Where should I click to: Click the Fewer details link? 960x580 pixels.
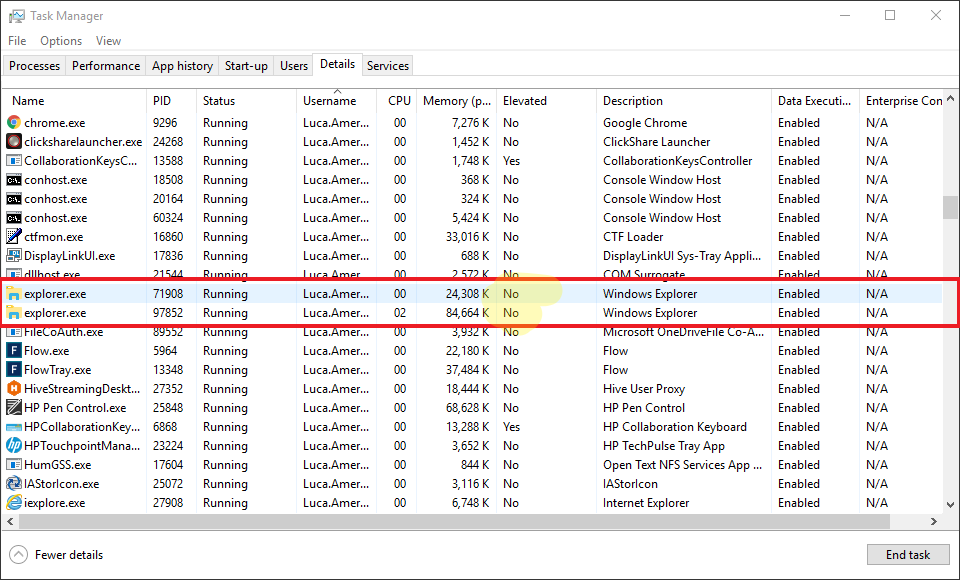(x=69, y=555)
